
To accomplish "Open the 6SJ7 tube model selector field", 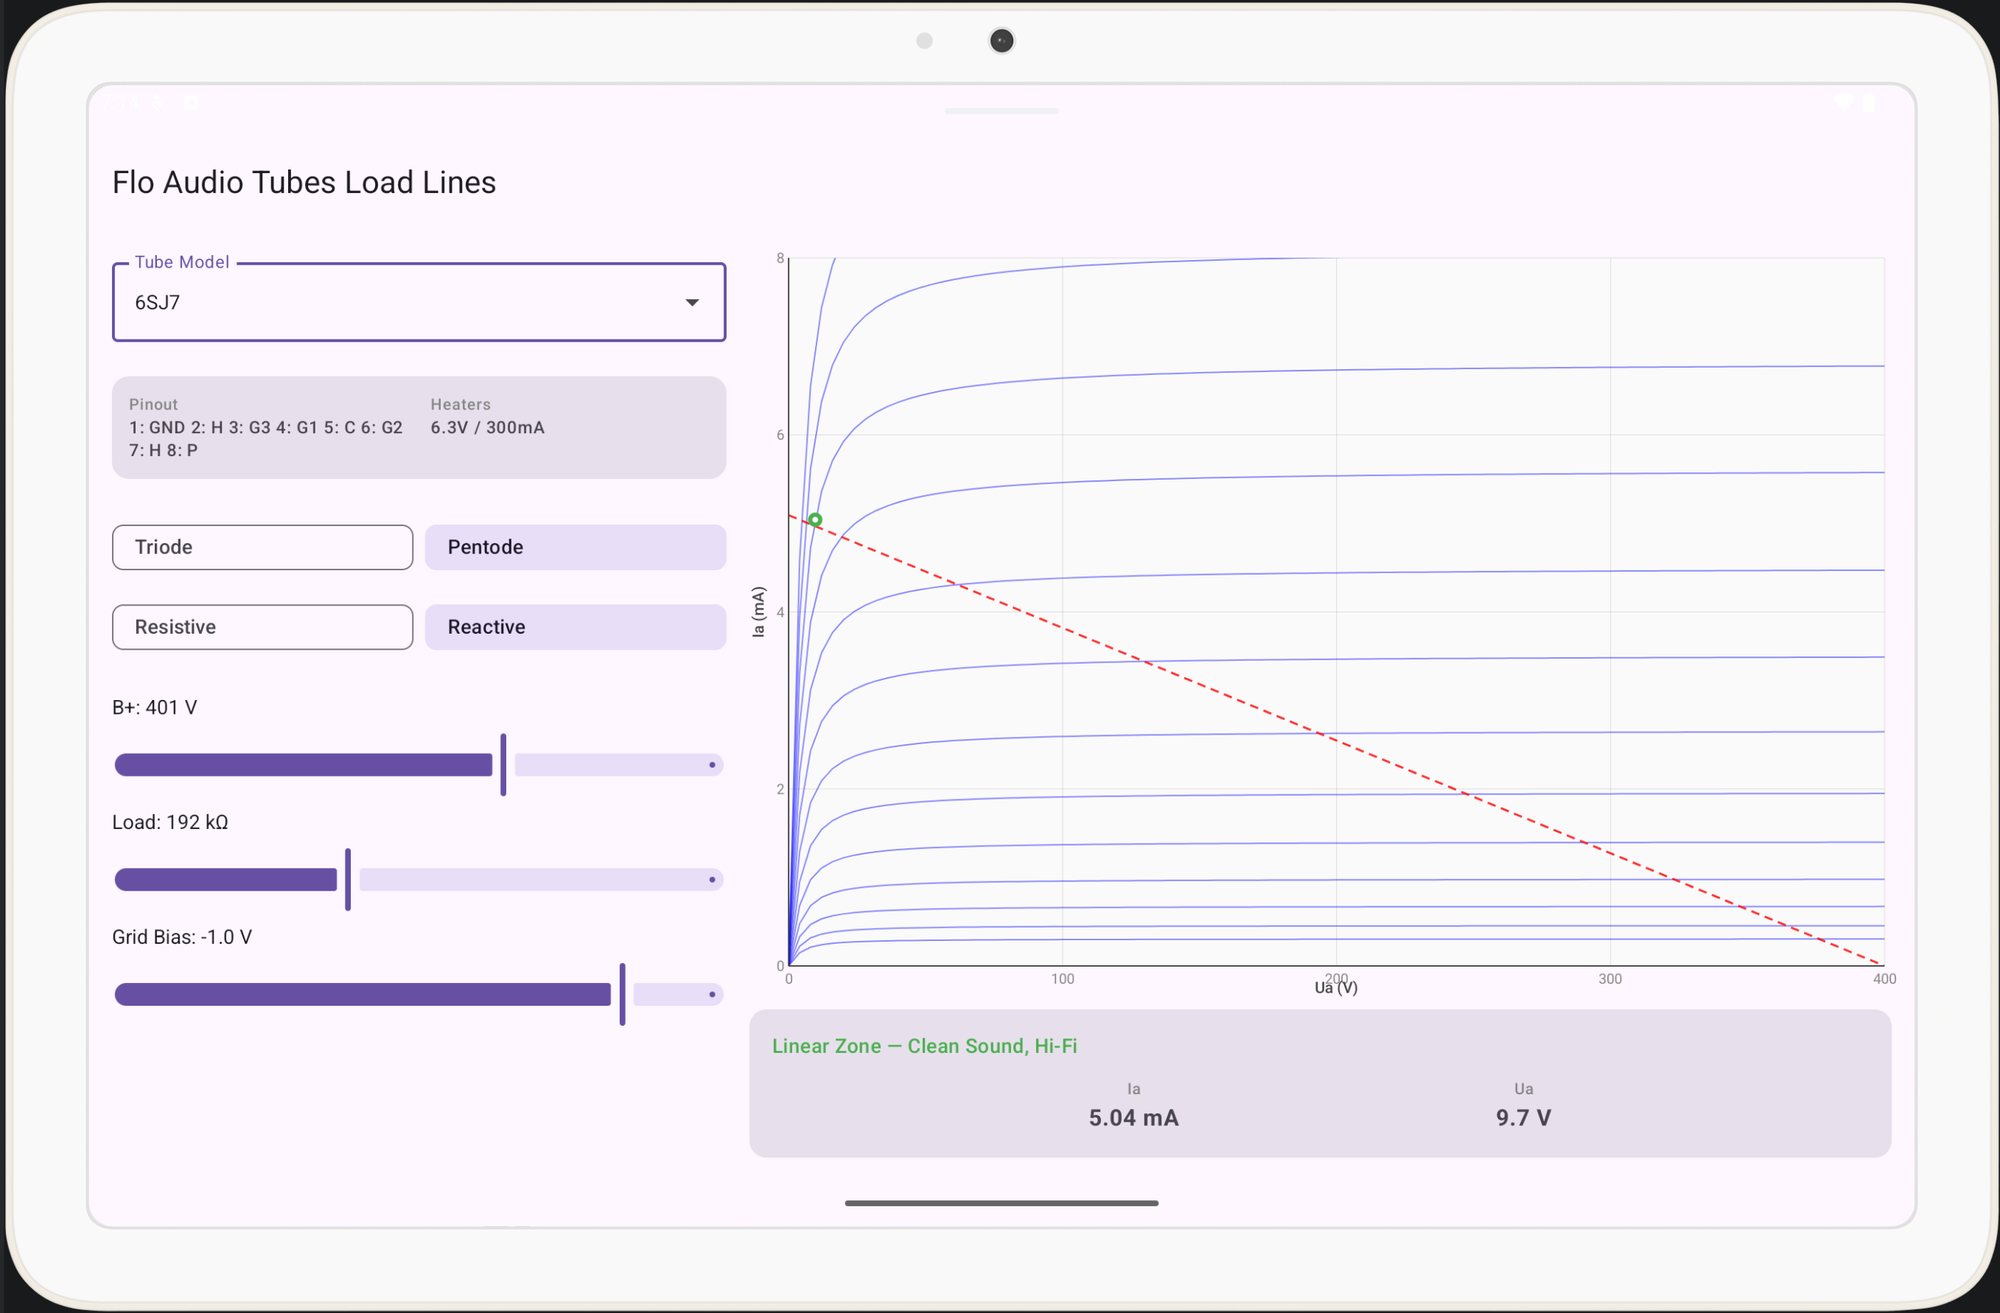I will pyautogui.click(x=419, y=302).
